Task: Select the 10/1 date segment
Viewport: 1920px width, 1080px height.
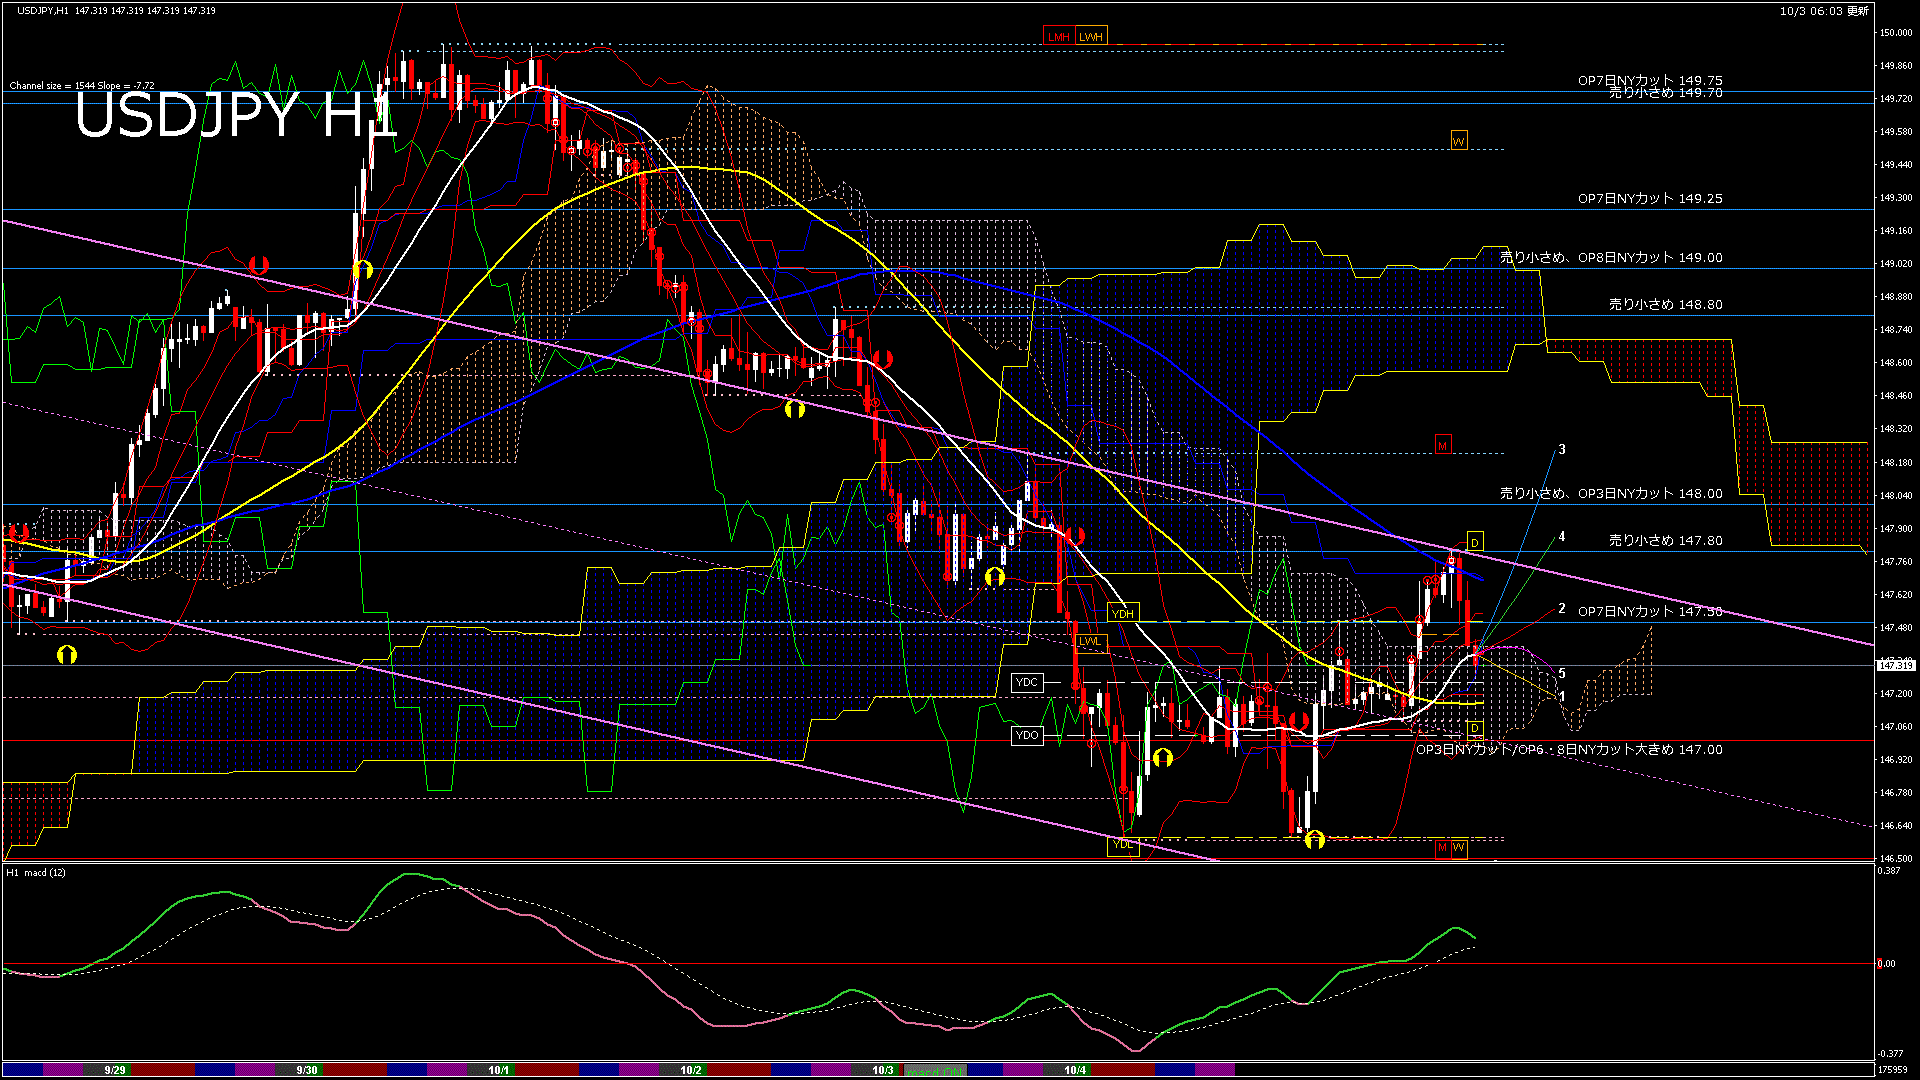Action: pos(498,1070)
